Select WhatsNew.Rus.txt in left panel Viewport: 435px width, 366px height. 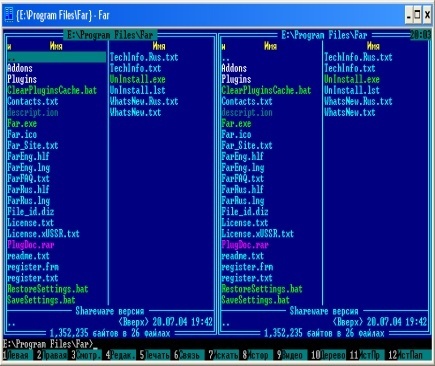144,101
